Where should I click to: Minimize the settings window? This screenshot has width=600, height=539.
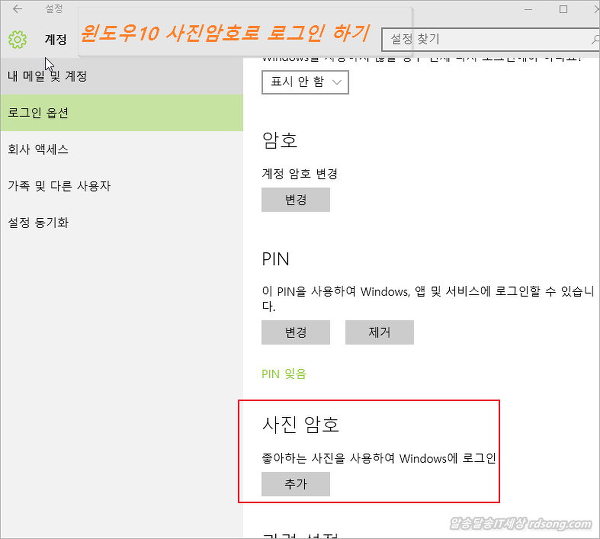[528, 9]
